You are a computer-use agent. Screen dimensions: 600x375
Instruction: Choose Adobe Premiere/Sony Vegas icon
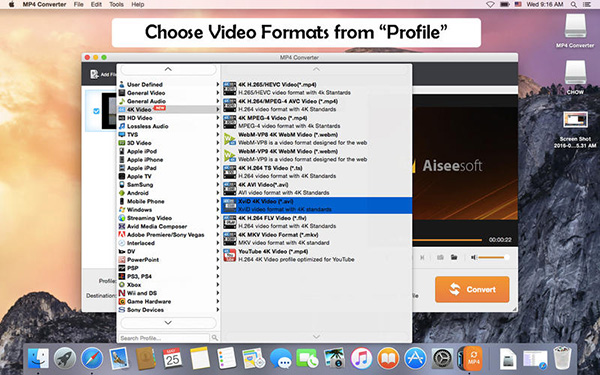click(x=122, y=235)
